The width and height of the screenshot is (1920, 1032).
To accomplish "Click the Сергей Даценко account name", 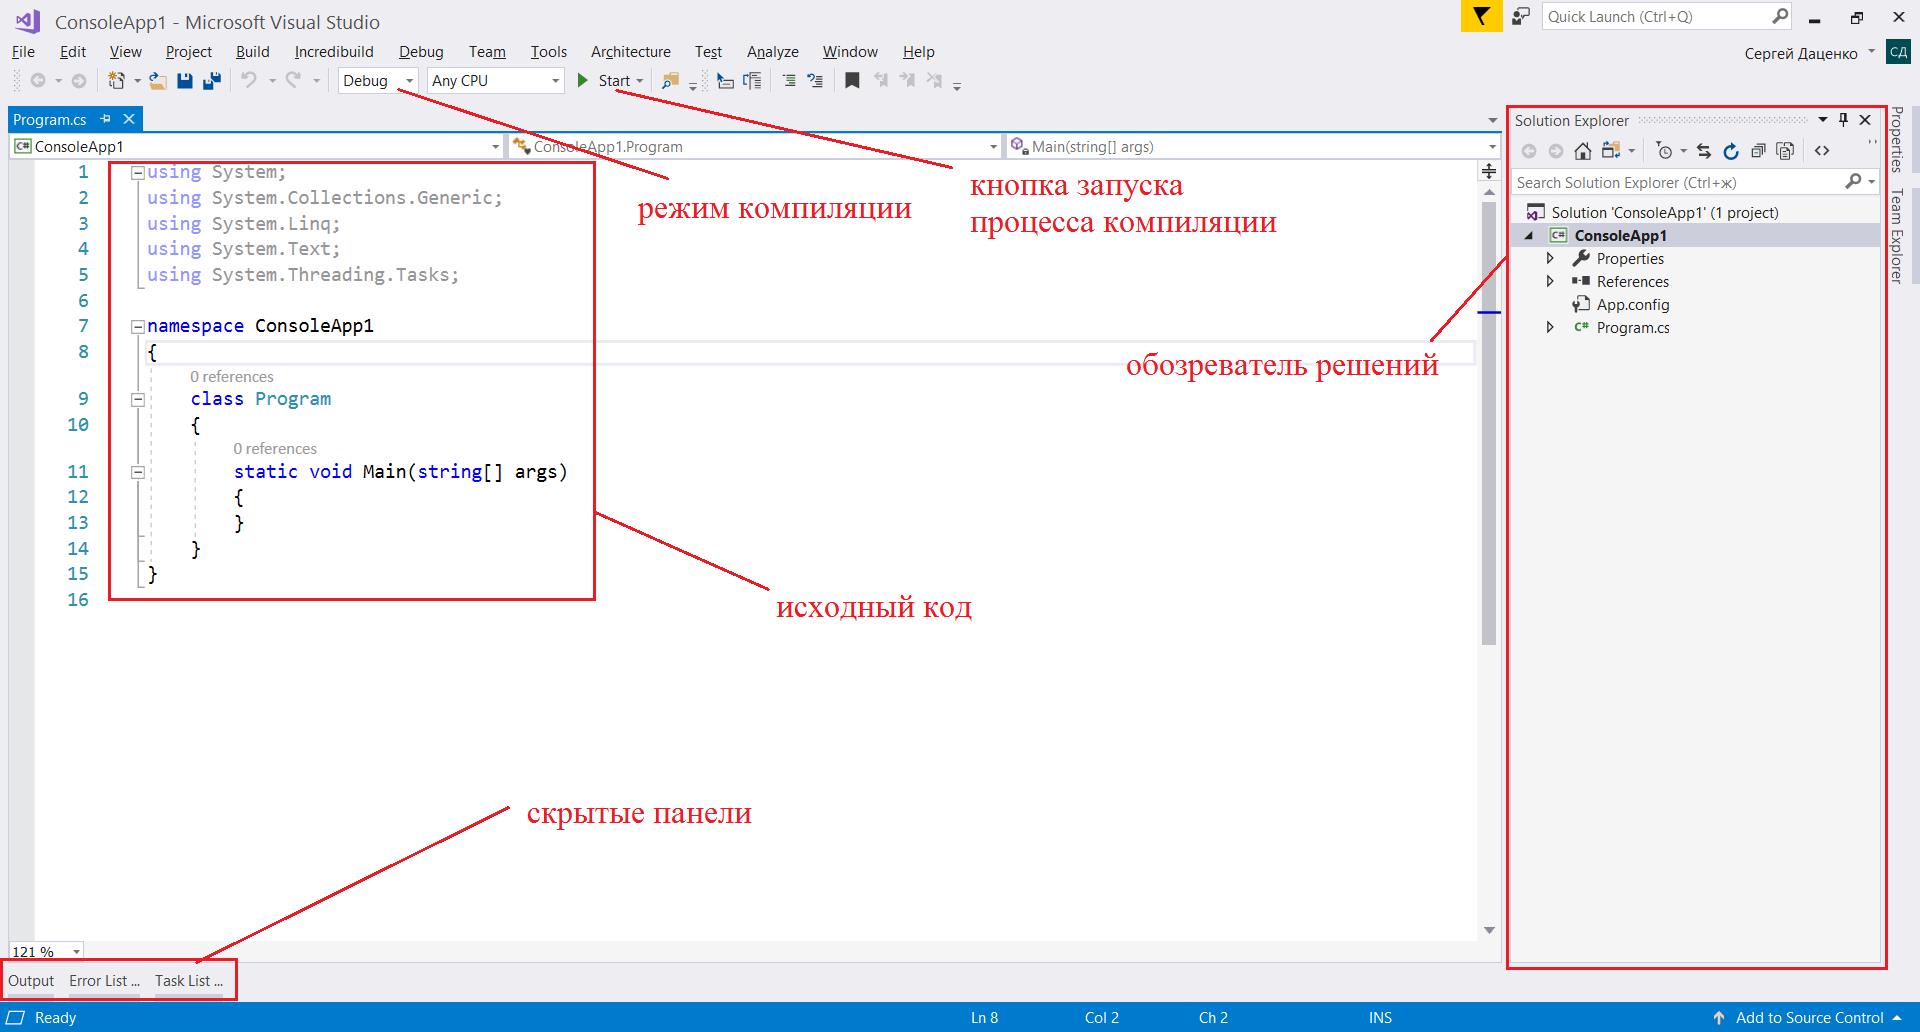I will click(x=1801, y=54).
